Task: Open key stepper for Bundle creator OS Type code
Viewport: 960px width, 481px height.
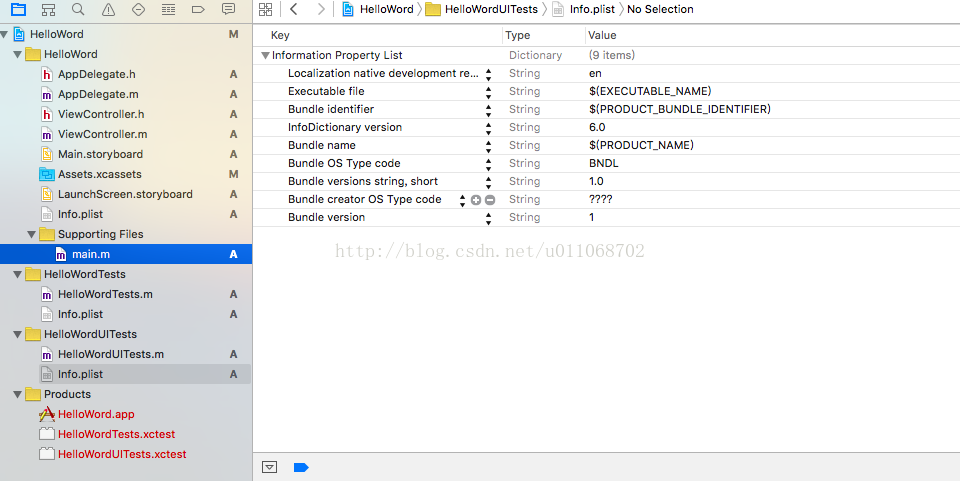Action: coord(462,200)
